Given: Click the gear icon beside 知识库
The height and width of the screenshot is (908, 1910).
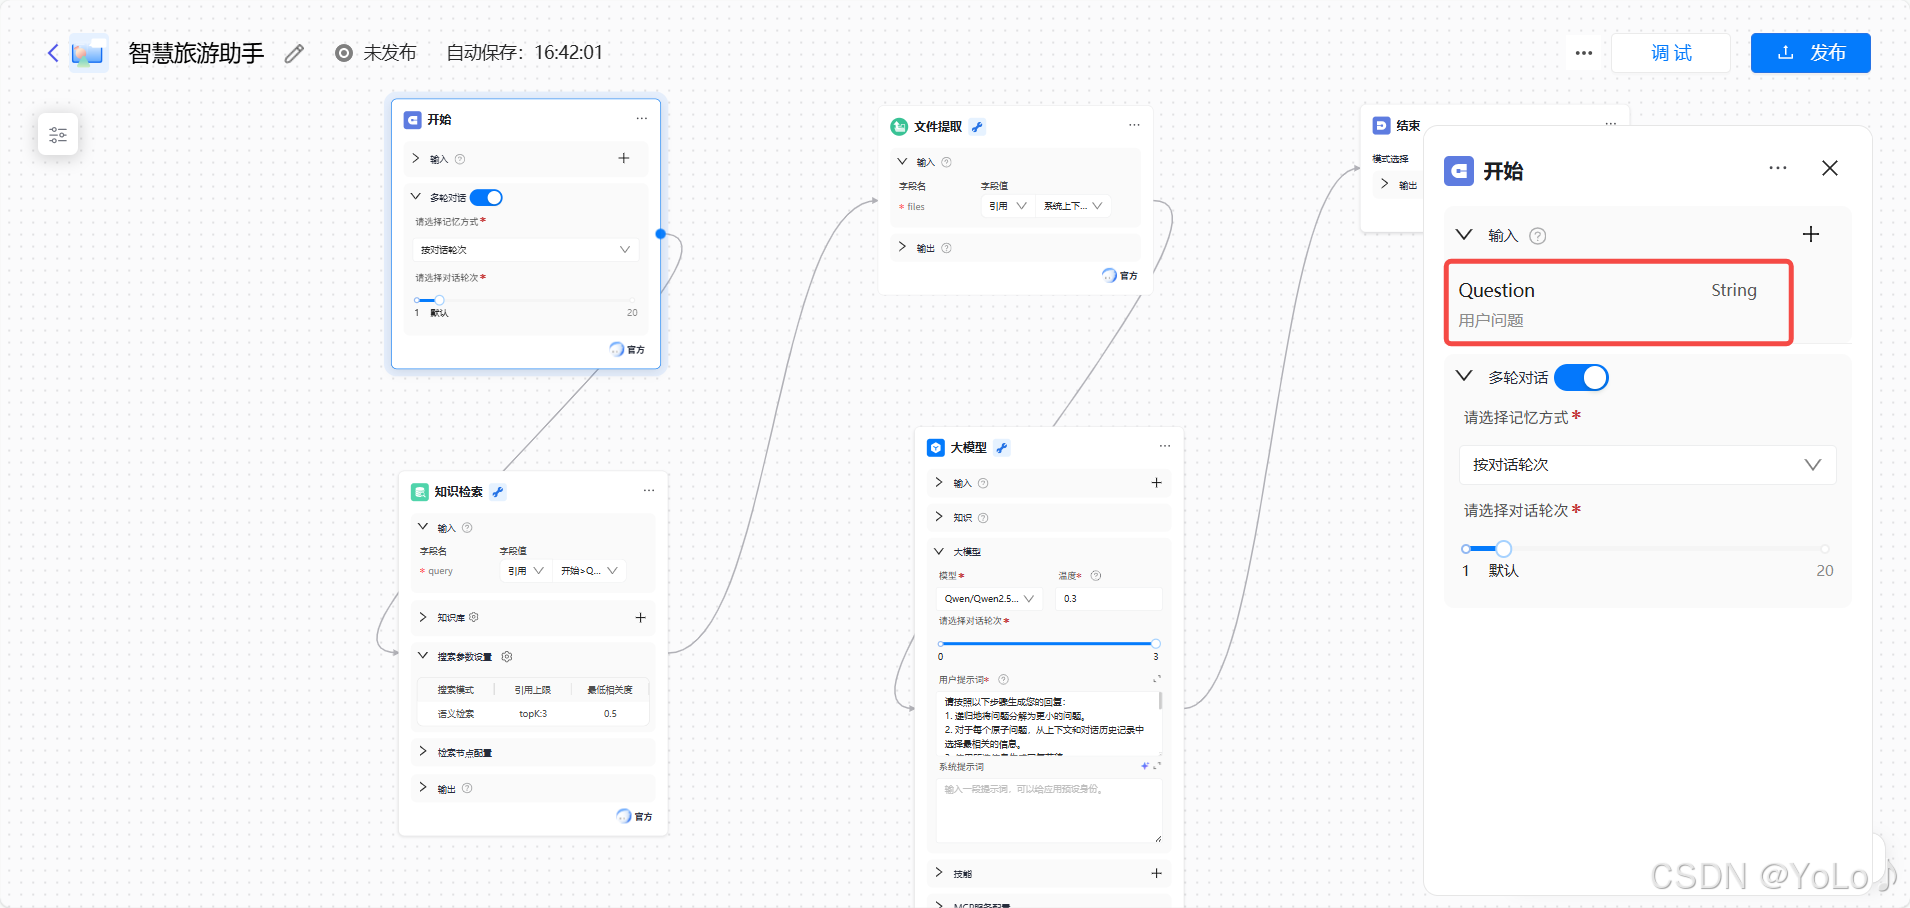Looking at the screenshot, I should click(x=474, y=617).
